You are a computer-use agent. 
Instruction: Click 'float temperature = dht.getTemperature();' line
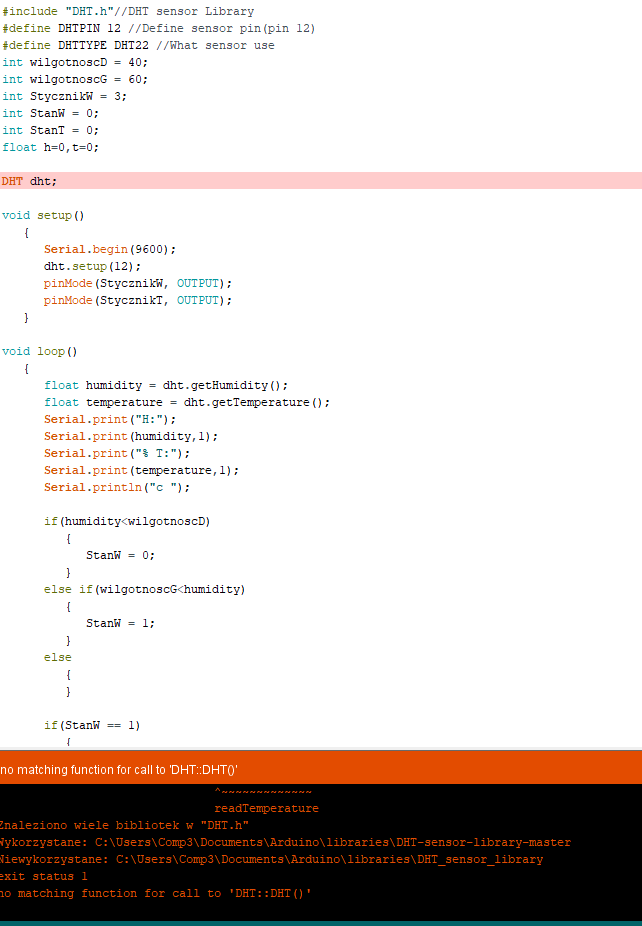tap(187, 403)
